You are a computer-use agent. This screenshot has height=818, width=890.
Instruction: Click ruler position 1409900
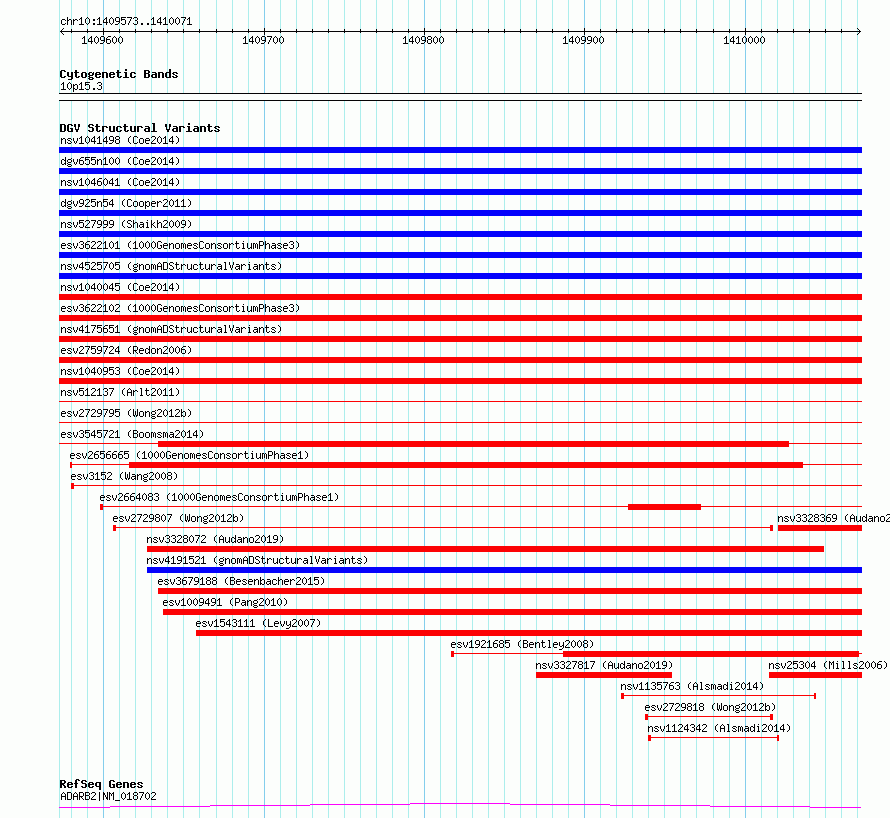(583, 40)
